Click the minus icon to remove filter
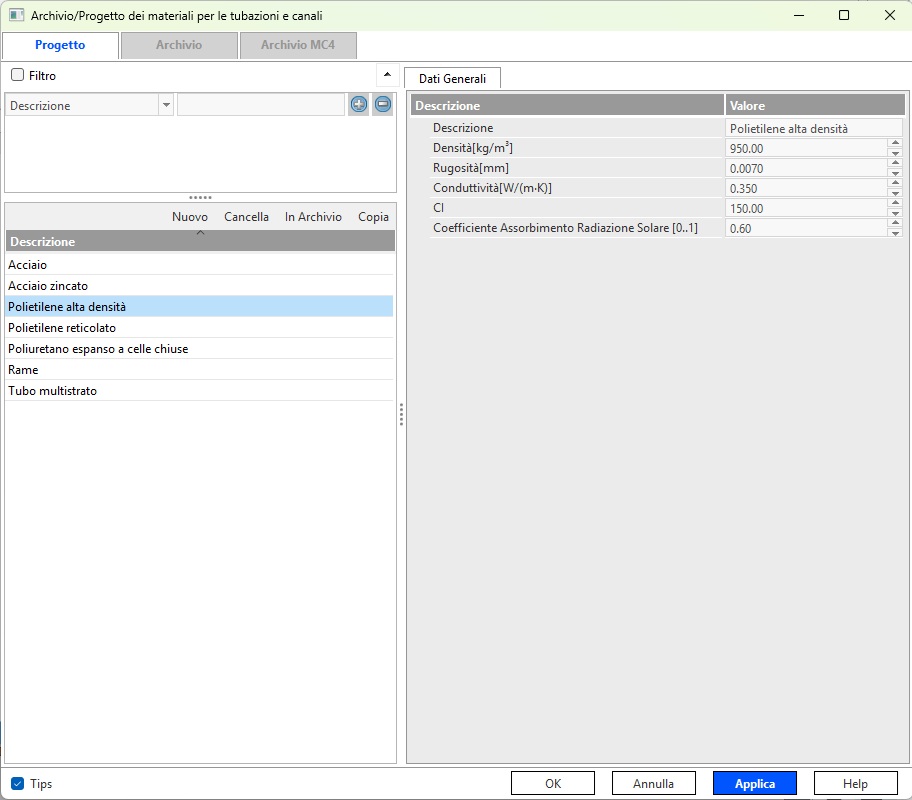 382,104
